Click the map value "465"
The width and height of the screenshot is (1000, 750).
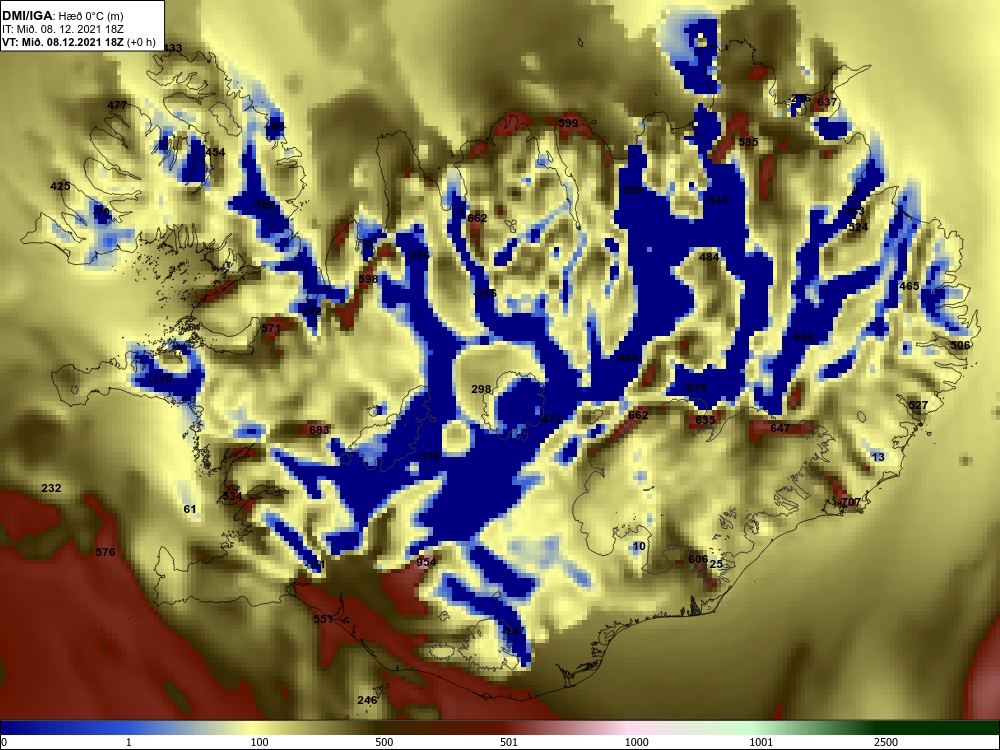point(909,286)
